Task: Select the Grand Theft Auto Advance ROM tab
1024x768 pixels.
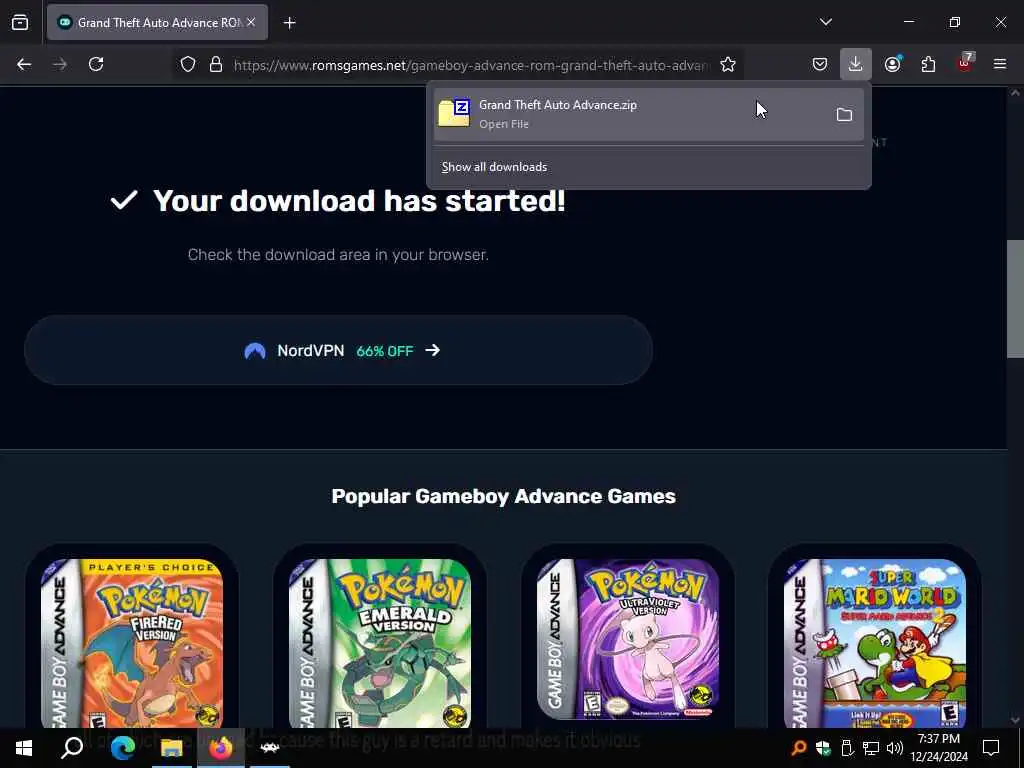Action: pos(157,22)
